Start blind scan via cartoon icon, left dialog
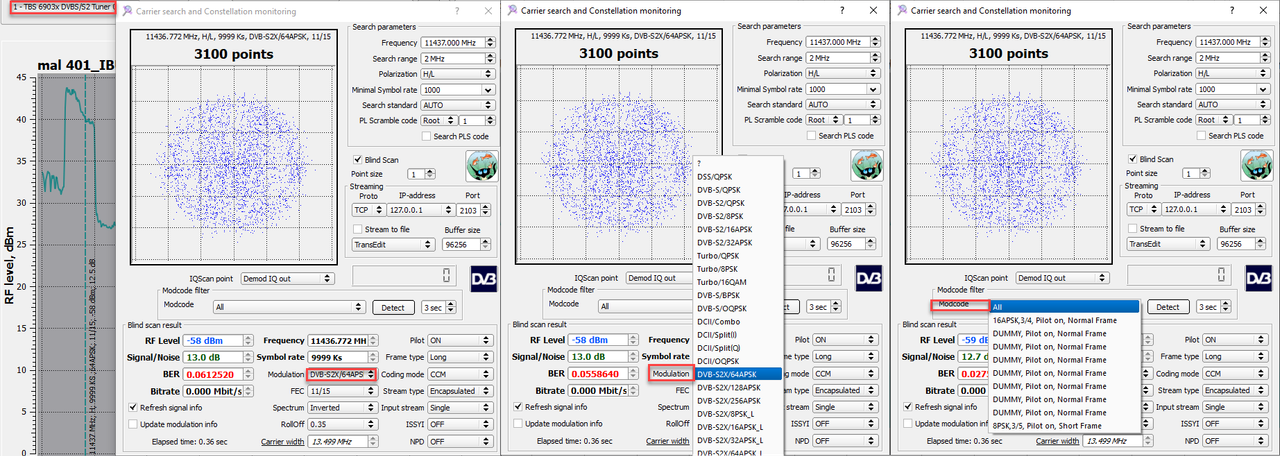The height and width of the screenshot is (456, 1280). click(x=482, y=165)
